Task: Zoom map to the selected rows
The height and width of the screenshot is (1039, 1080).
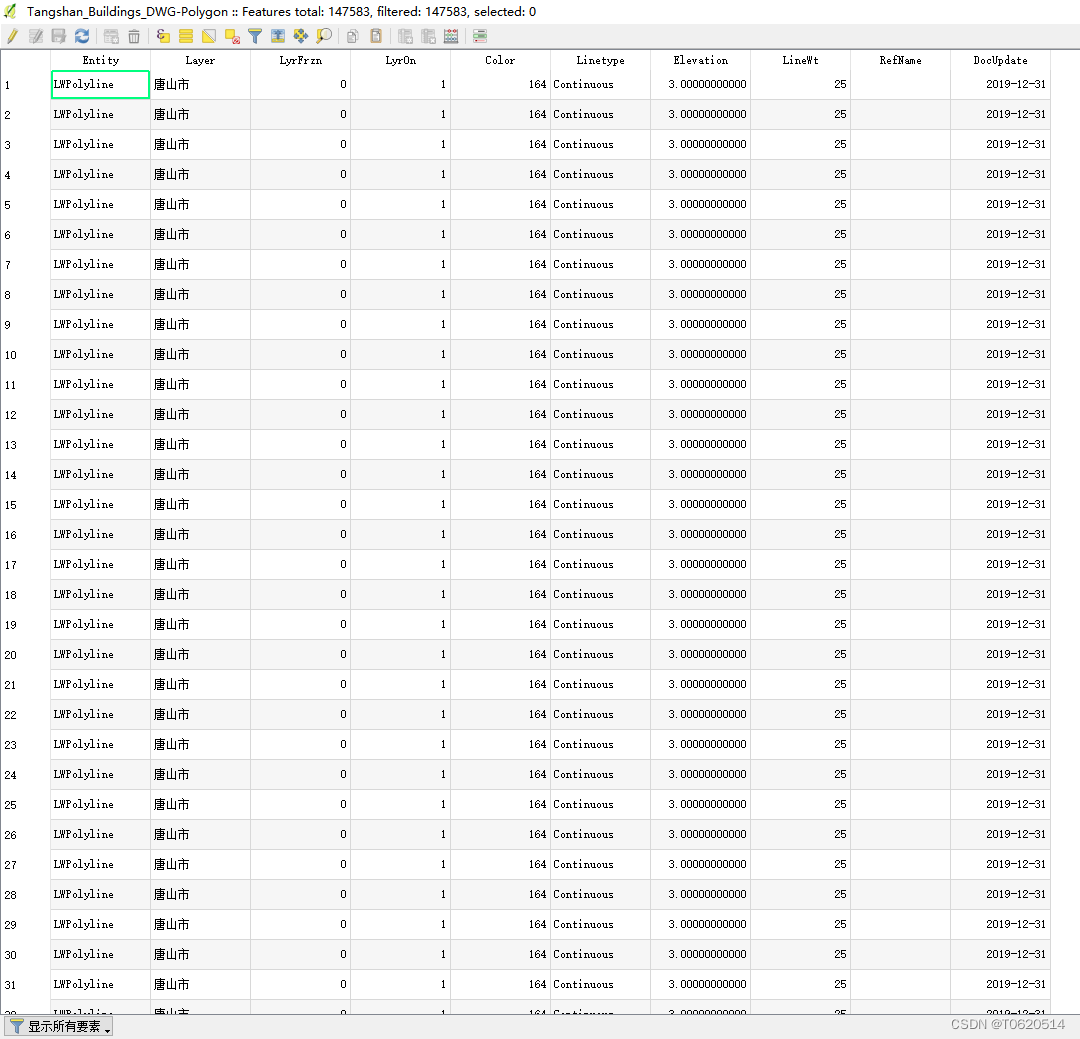Action: click(324, 36)
